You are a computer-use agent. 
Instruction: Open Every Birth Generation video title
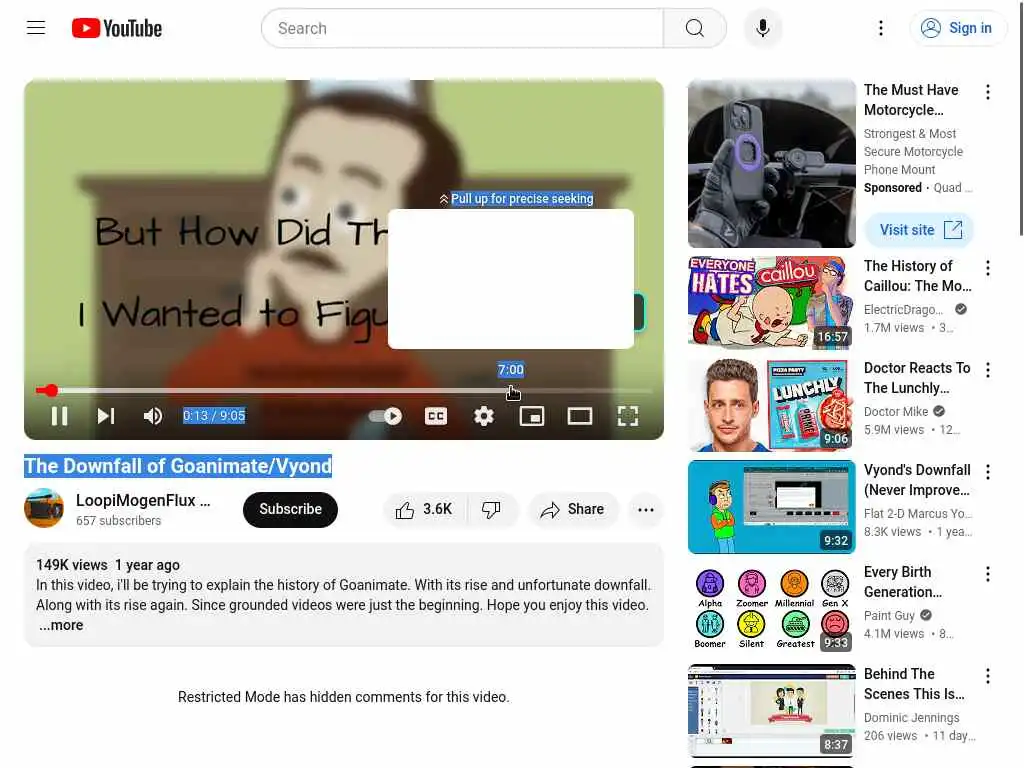coord(903,582)
